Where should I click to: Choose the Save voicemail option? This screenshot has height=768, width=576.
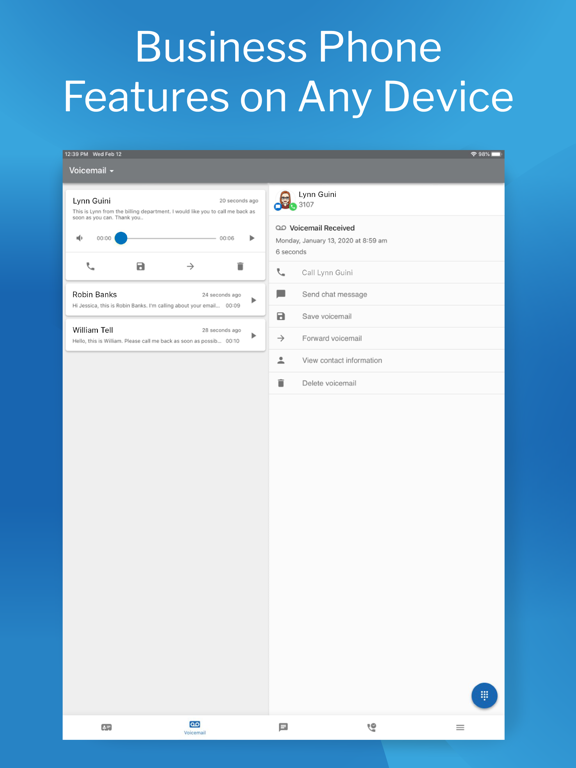tap(386, 316)
